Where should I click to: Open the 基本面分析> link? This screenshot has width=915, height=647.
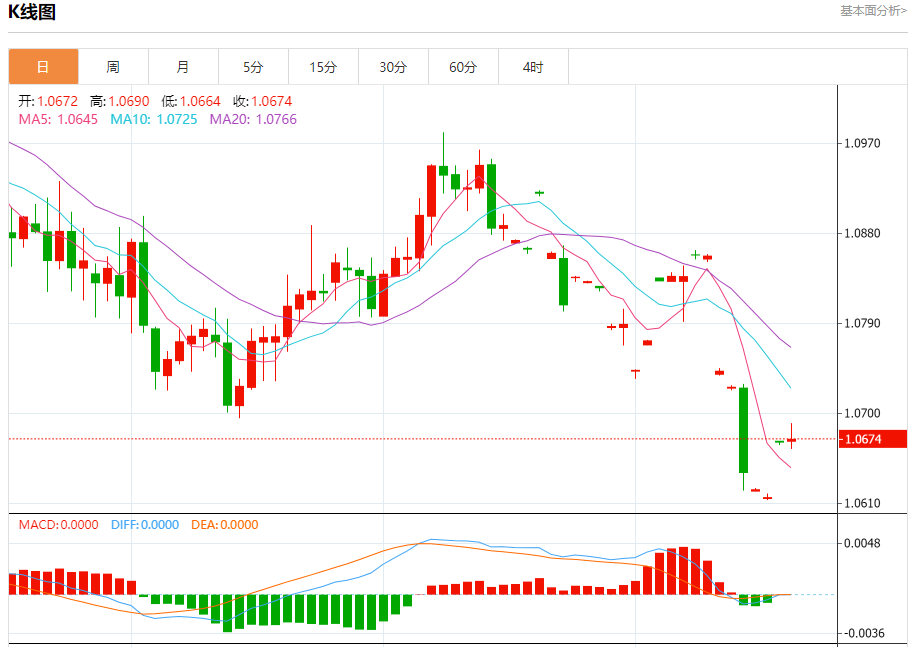tap(873, 11)
